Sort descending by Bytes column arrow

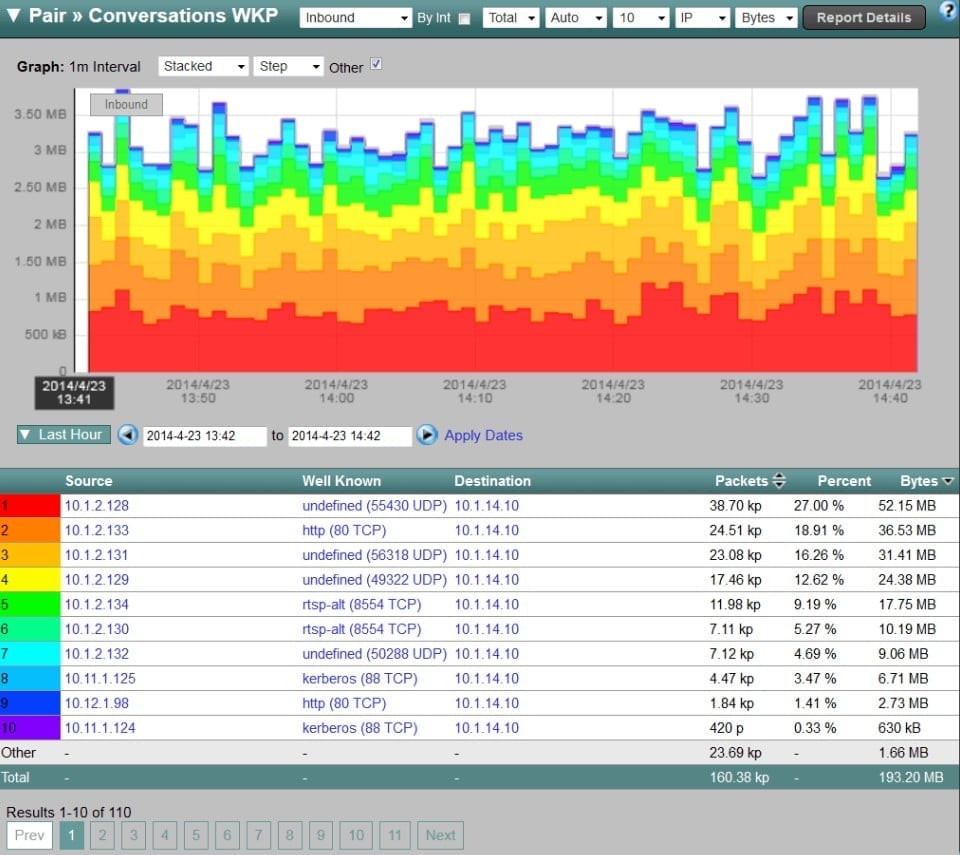(948, 481)
